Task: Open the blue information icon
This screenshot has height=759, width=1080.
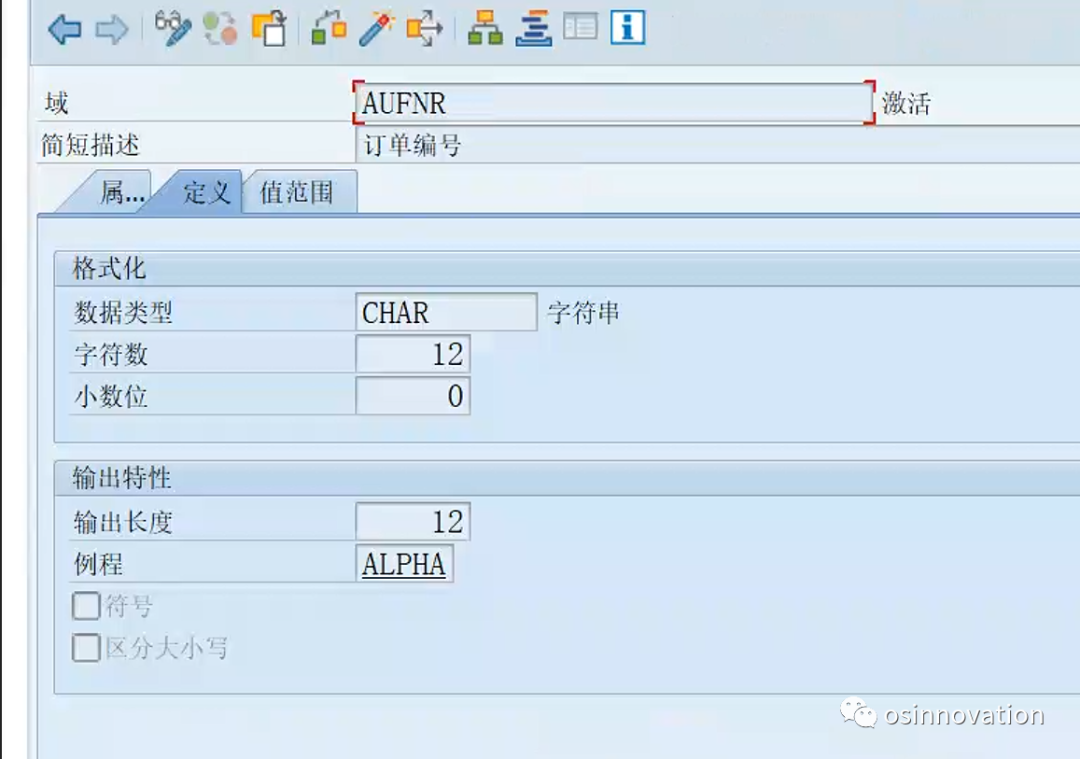Action: 627,28
